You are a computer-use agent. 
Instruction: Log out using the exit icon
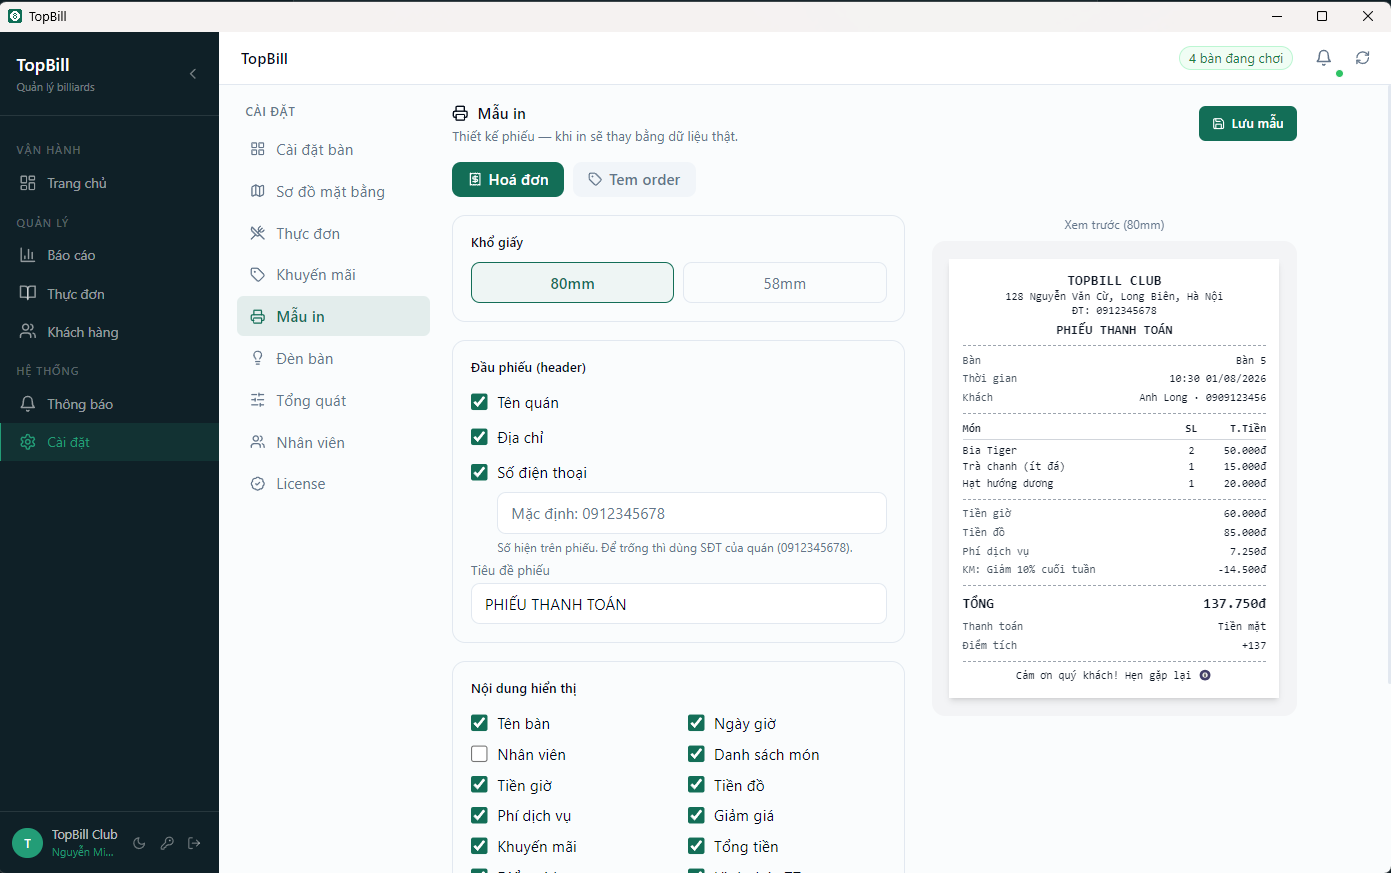[x=194, y=843]
